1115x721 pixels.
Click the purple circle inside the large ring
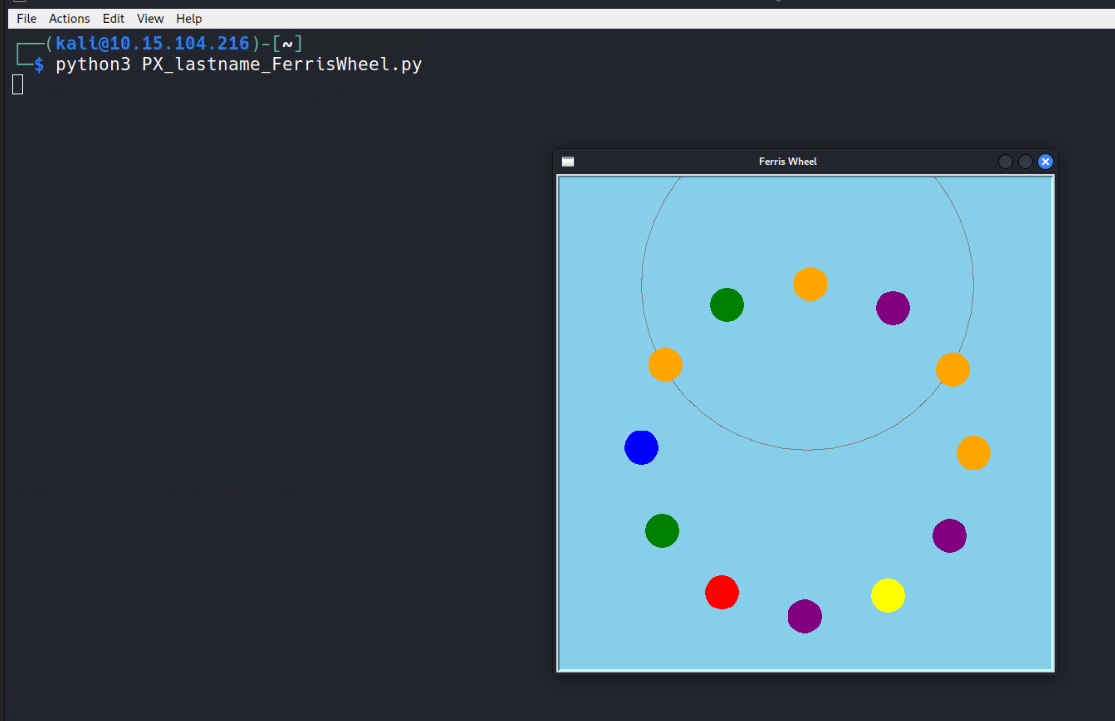click(893, 308)
